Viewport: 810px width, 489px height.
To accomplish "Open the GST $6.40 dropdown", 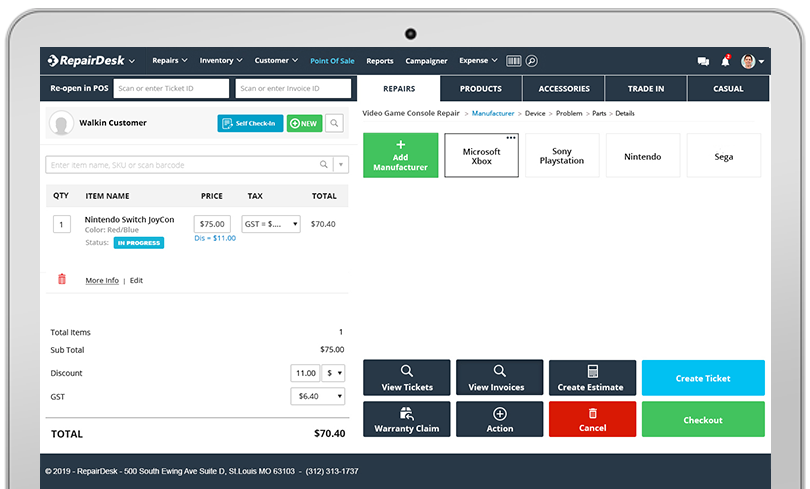I will (x=318, y=396).
